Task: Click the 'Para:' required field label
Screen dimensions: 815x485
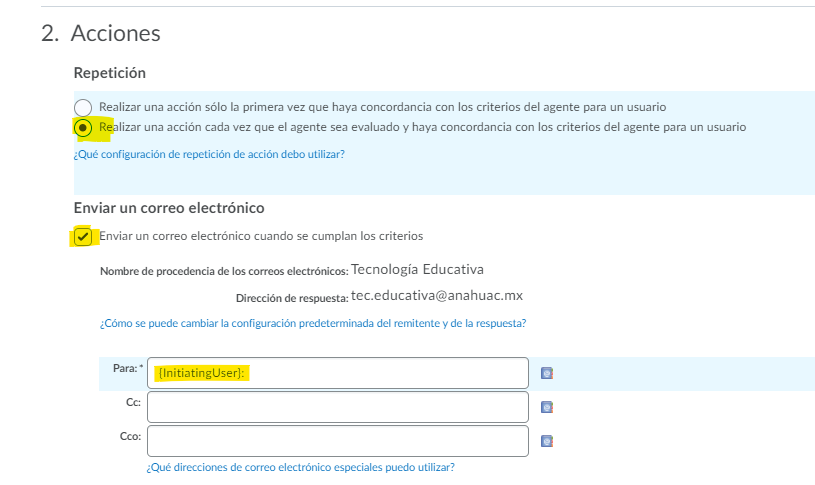Action: coord(127,368)
